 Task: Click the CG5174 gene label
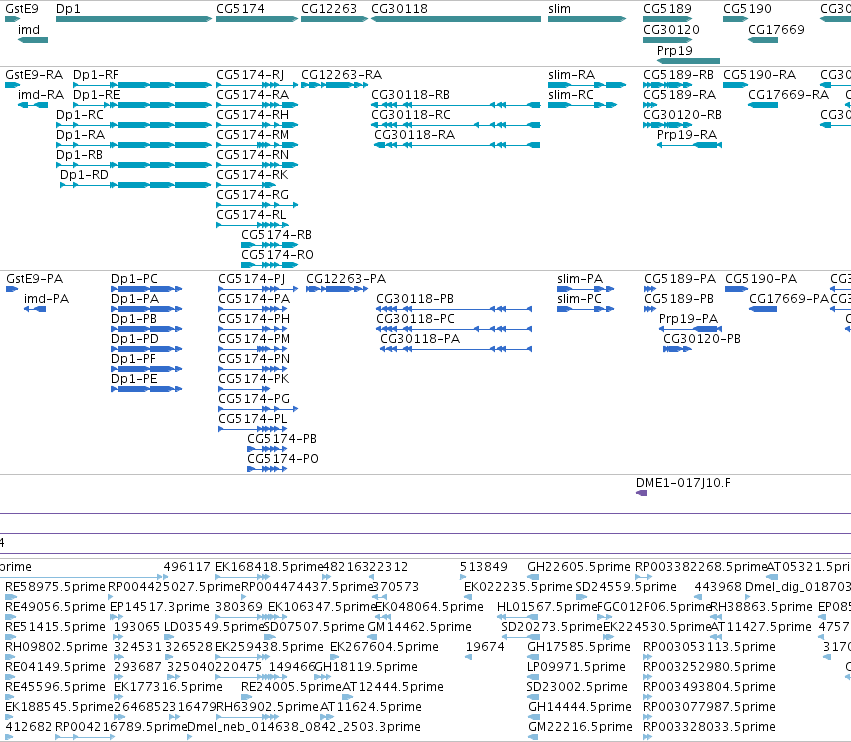[x=240, y=9]
